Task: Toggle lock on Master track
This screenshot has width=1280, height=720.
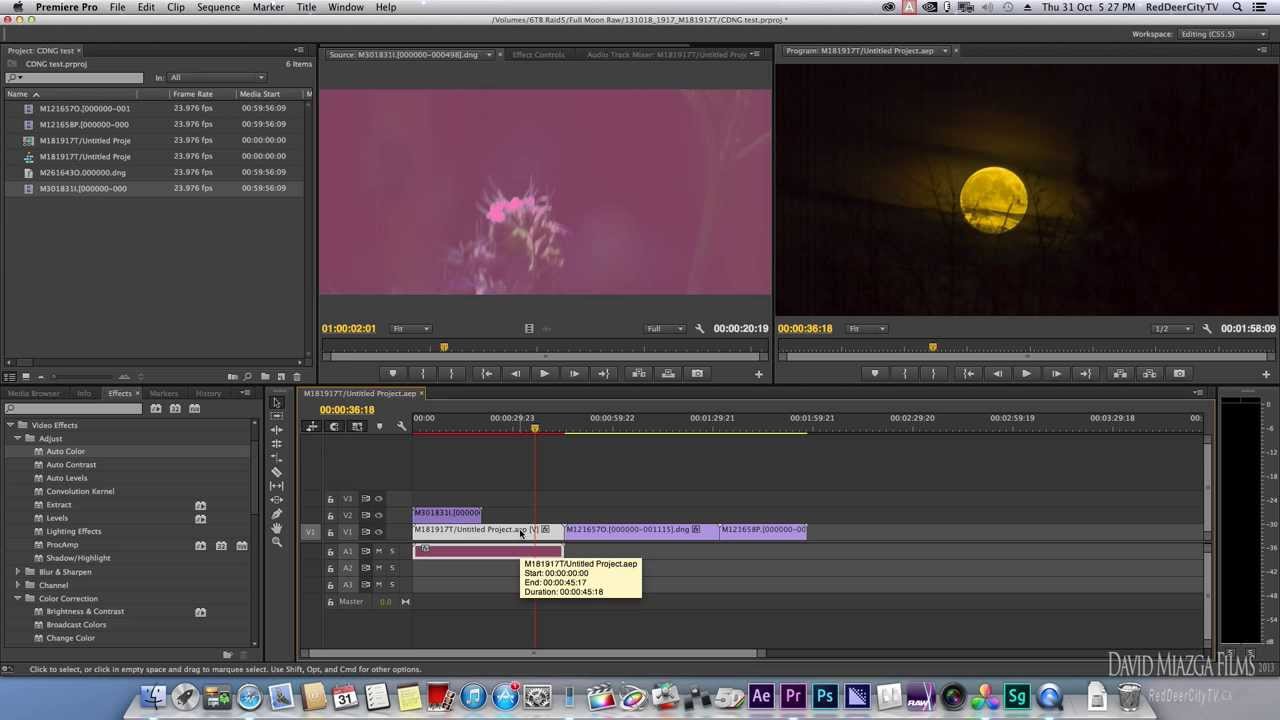Action: [x=330, y=602]
